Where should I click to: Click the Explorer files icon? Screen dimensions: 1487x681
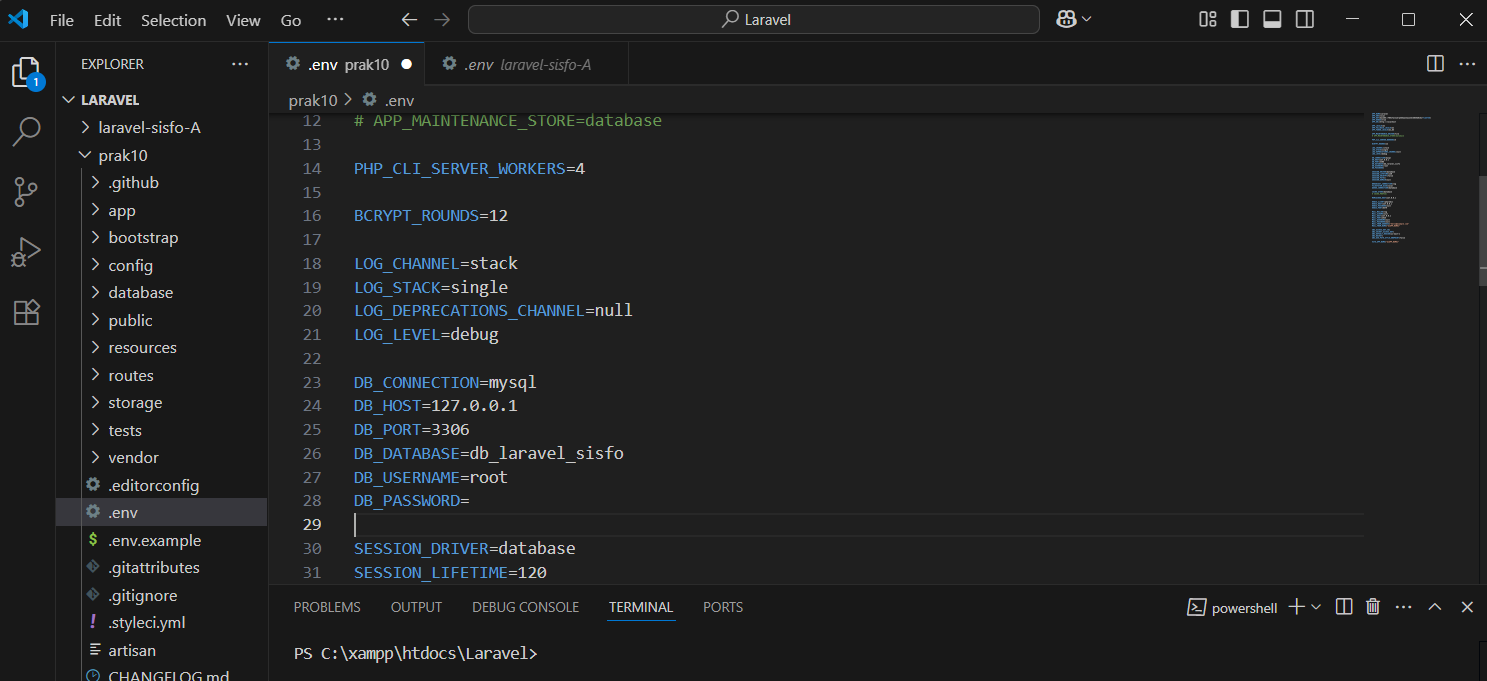click(x=26, y=72)
